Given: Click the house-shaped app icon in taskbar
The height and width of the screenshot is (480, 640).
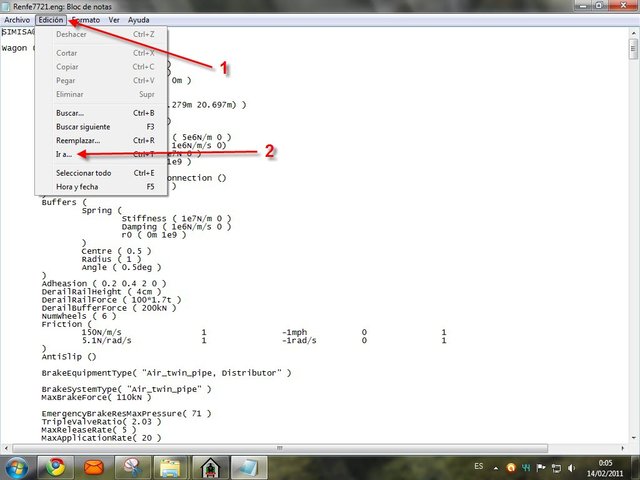Looking at the screenshot, I should [210, 466].
